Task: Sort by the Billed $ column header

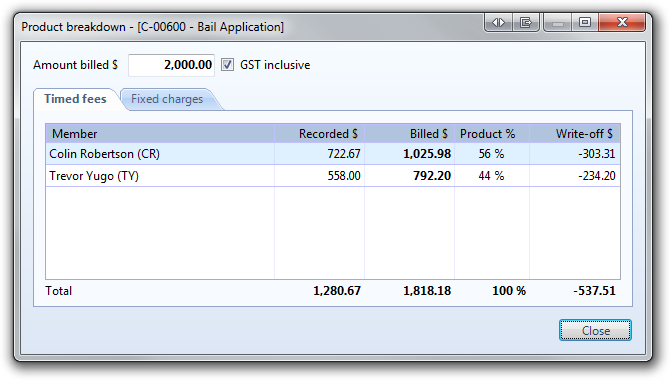Action: [x=410, y=134]
